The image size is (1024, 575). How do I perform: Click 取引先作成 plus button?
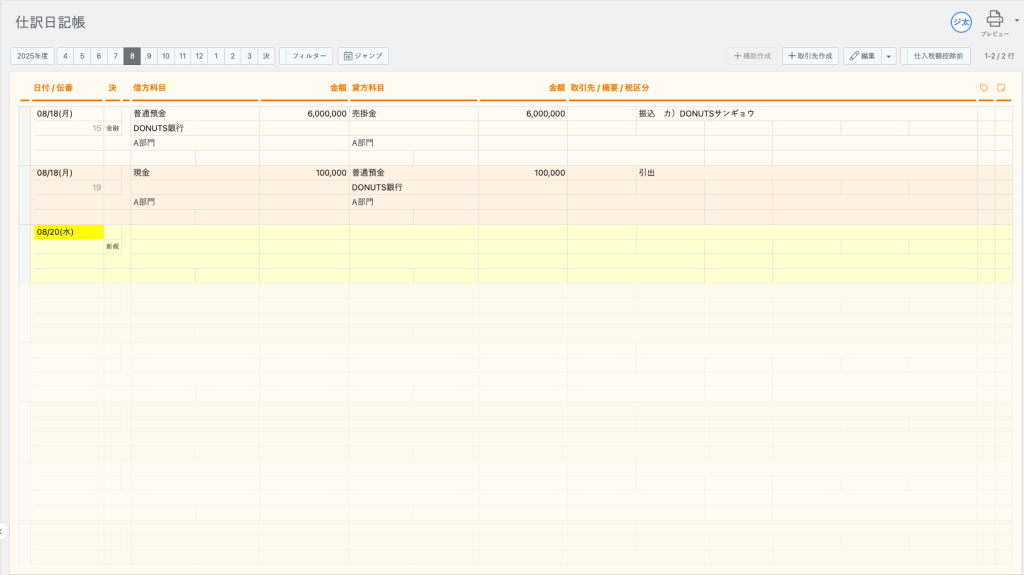pos(810,56)
